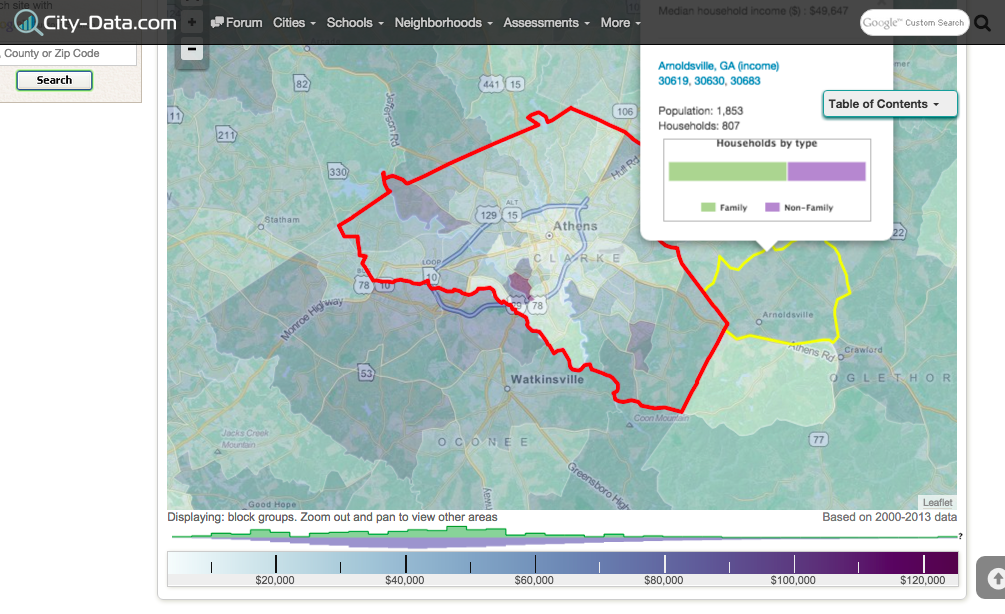Screen dimensions: 1005x614
Task: Click the Family legend swatch
Action: point(708,207)
